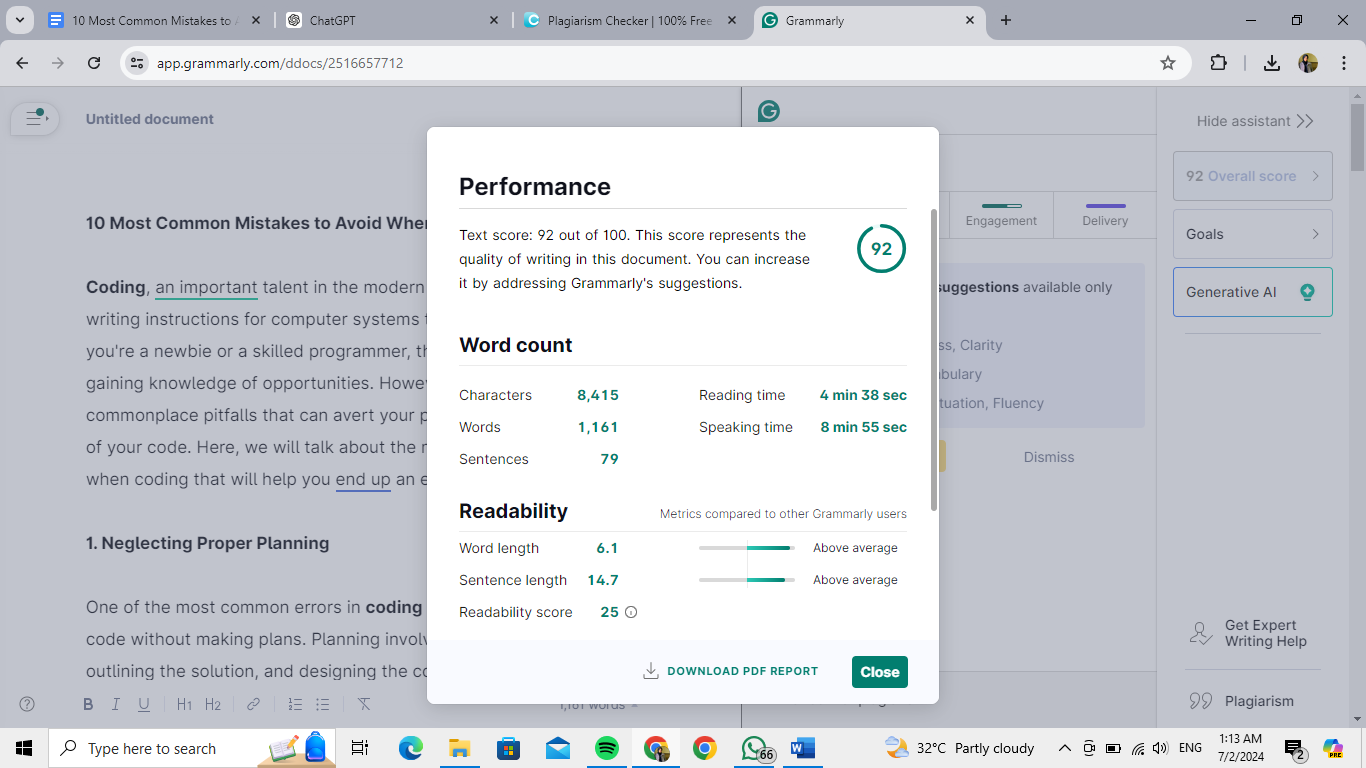Switch to the ChatGPT browser tab
1366x768 pixels.
393,20
